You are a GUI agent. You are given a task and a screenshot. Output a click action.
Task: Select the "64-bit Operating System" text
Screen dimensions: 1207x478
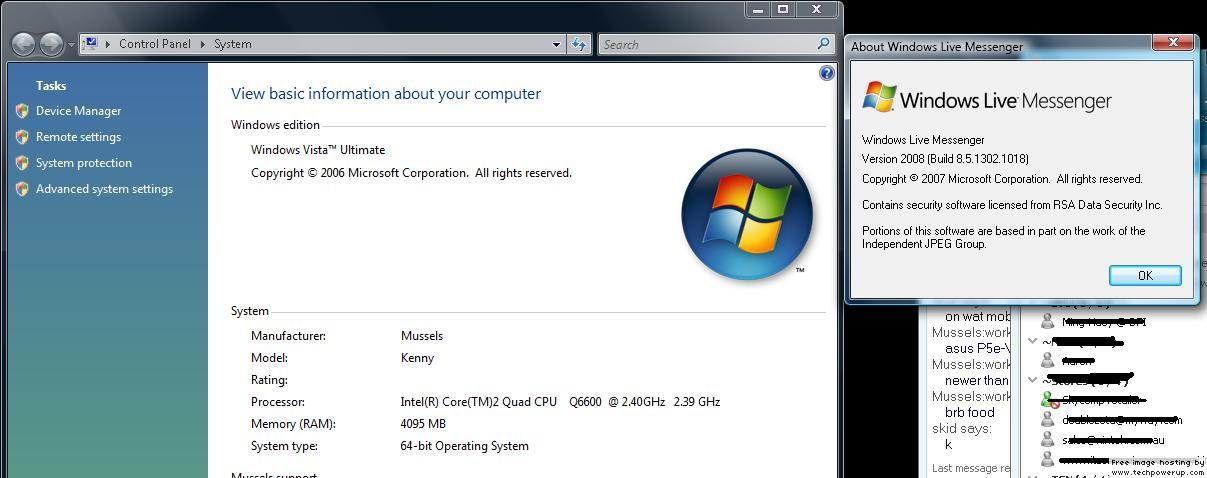coord(465,446)
